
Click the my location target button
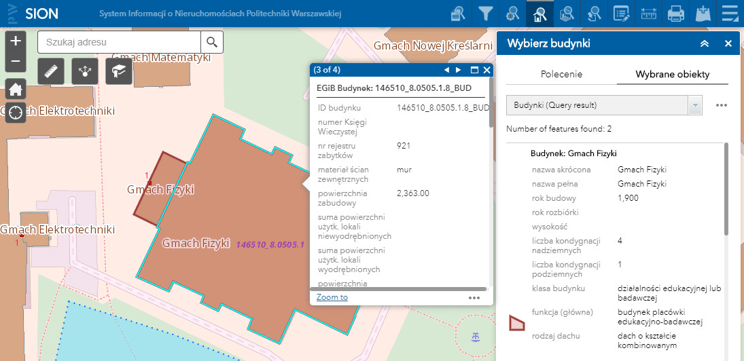16,114
